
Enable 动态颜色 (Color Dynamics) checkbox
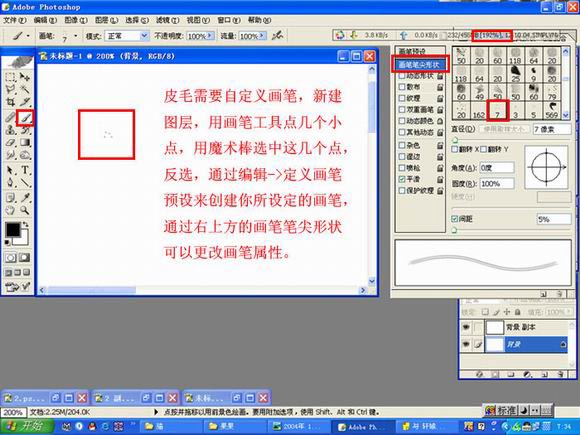(402, 121)
